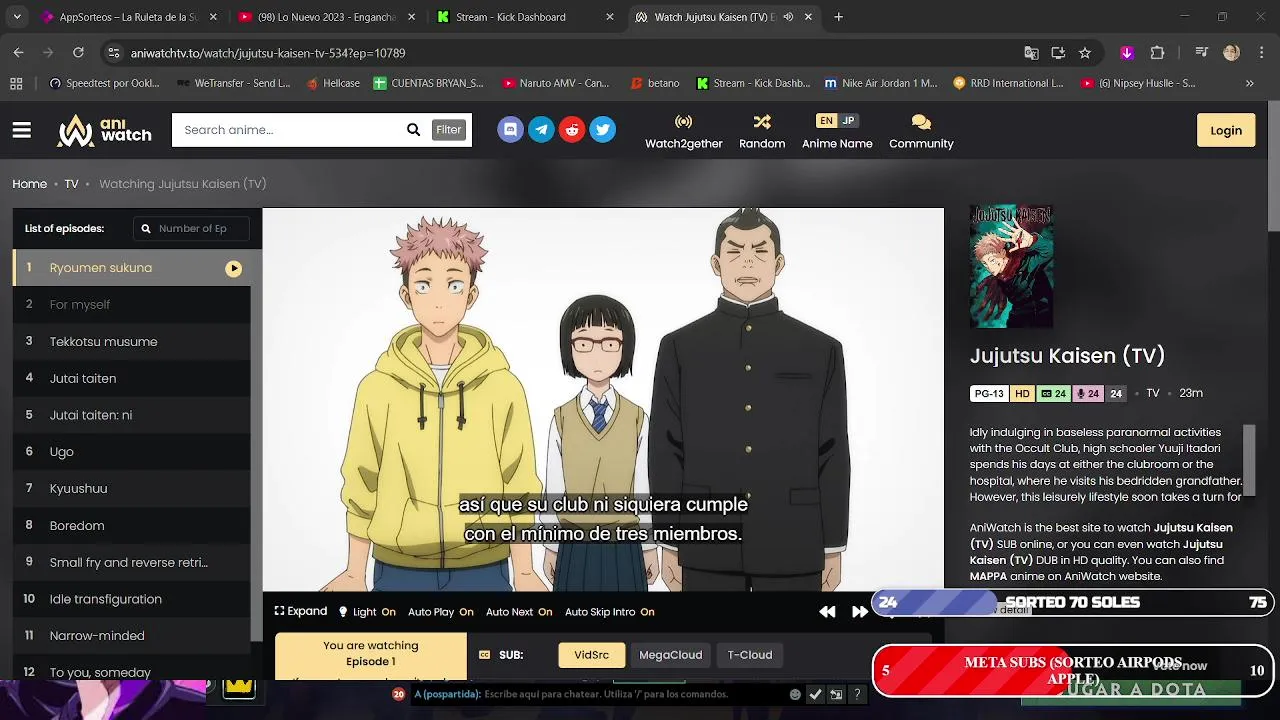
Task: Expand the video player
Action: point(301,611)
